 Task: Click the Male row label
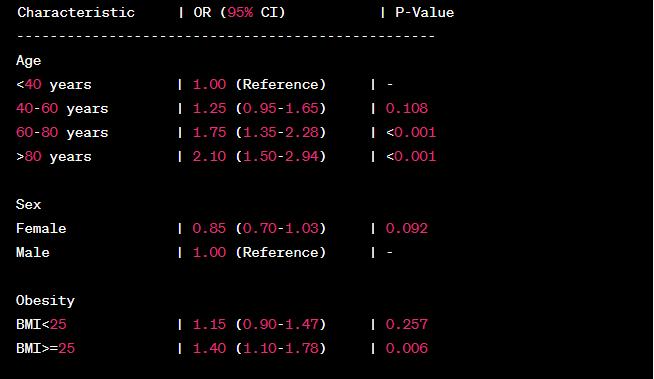[x=33, y=253]
